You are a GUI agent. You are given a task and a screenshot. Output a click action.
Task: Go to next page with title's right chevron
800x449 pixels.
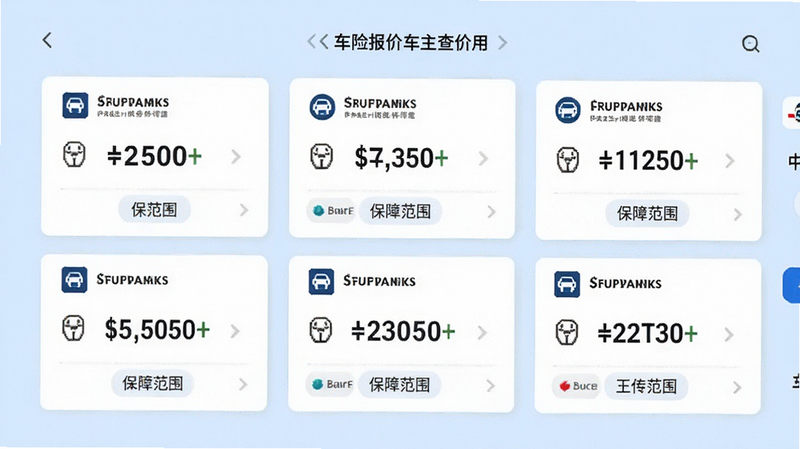pyautogui.click(x=503, y=42)
